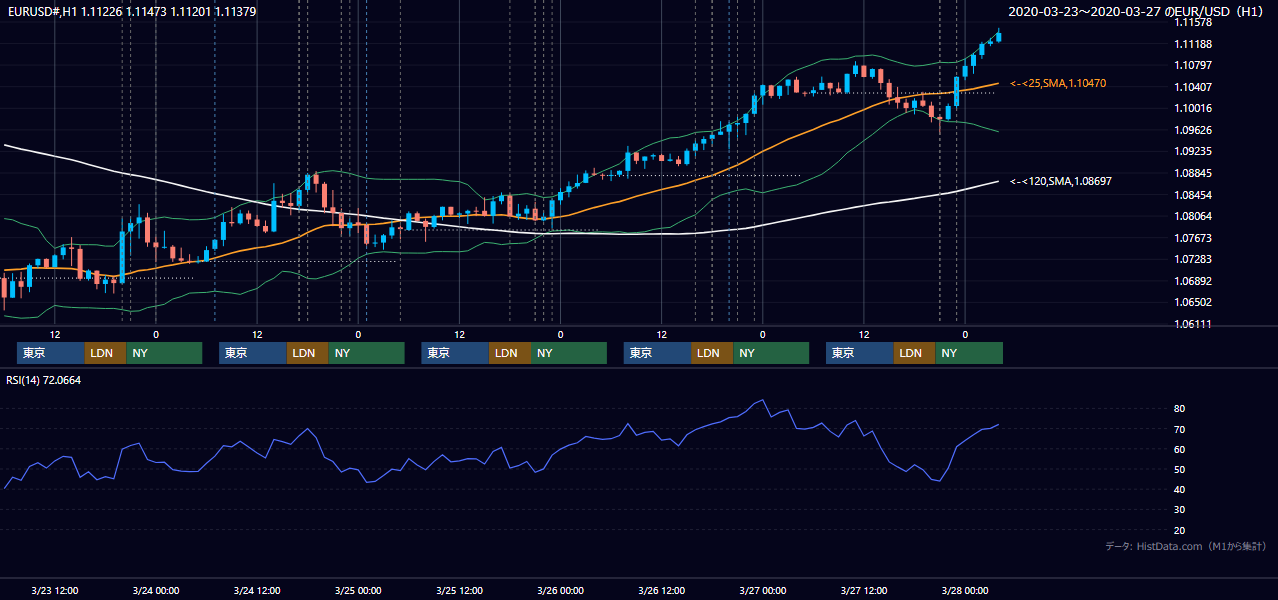The height and width of the screenshot is (600, 1278).
Task: Click price axis value 1.08064
Action: click(1192, 217)
